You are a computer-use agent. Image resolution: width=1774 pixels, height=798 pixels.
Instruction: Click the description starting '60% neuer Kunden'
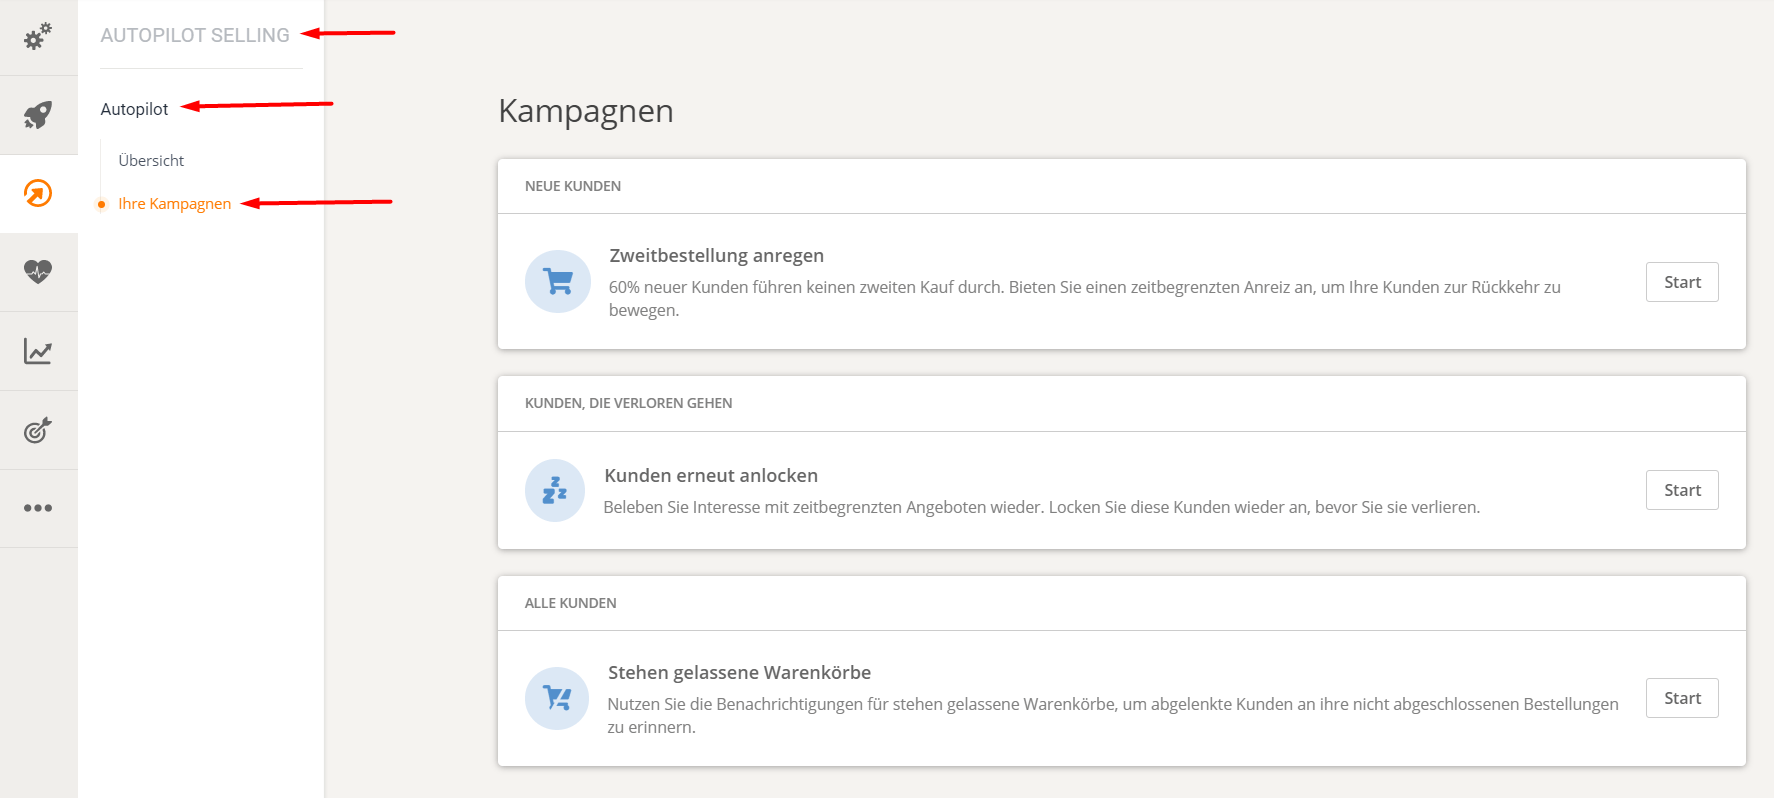point(1084,299)
